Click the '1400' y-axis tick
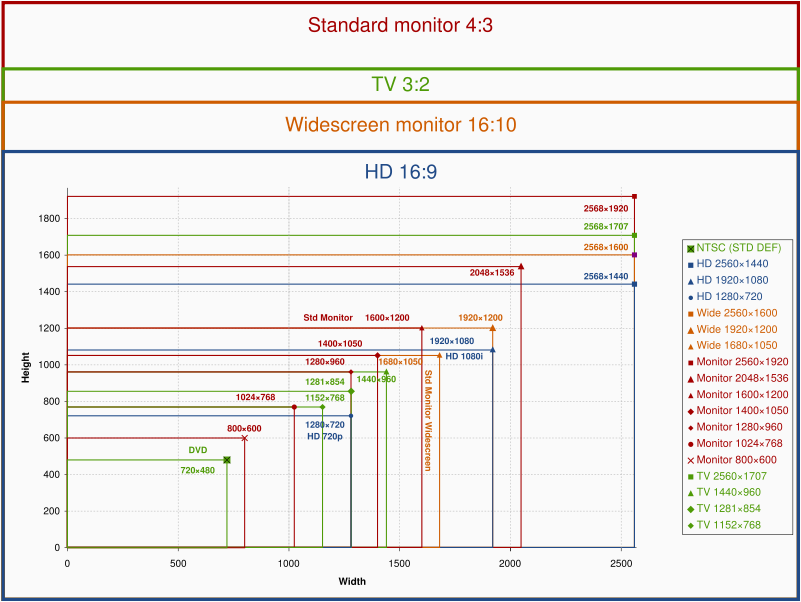 pyautogui.click(x=49, y=292)
